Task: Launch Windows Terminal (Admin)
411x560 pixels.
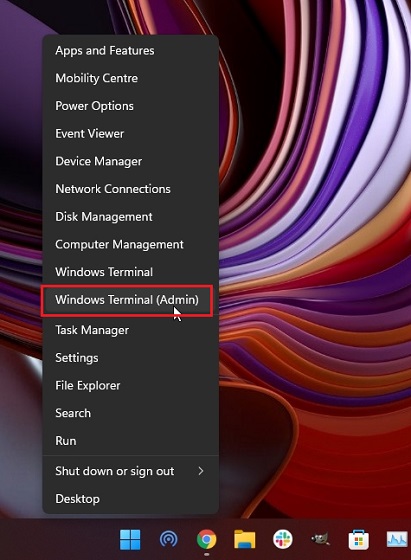Action: coord(127,300)
